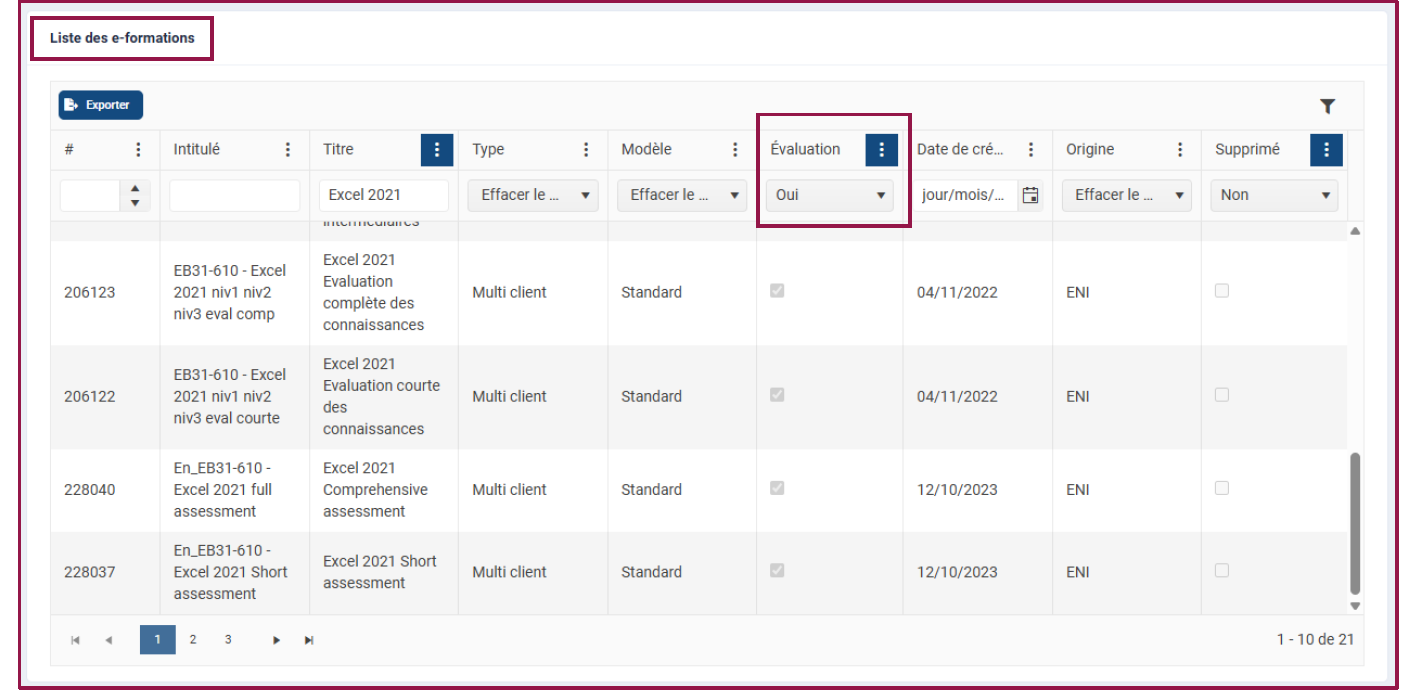
Task: Open the Titre column options menu
Action: pos(437,150)
